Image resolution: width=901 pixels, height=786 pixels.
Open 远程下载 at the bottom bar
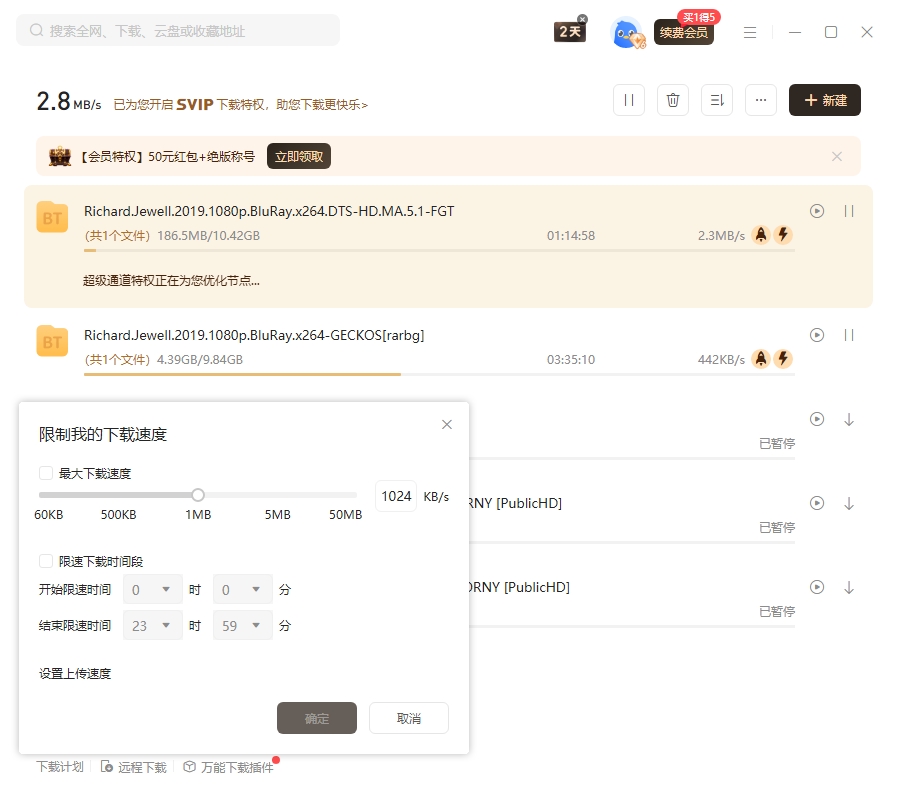click(134, 767)
